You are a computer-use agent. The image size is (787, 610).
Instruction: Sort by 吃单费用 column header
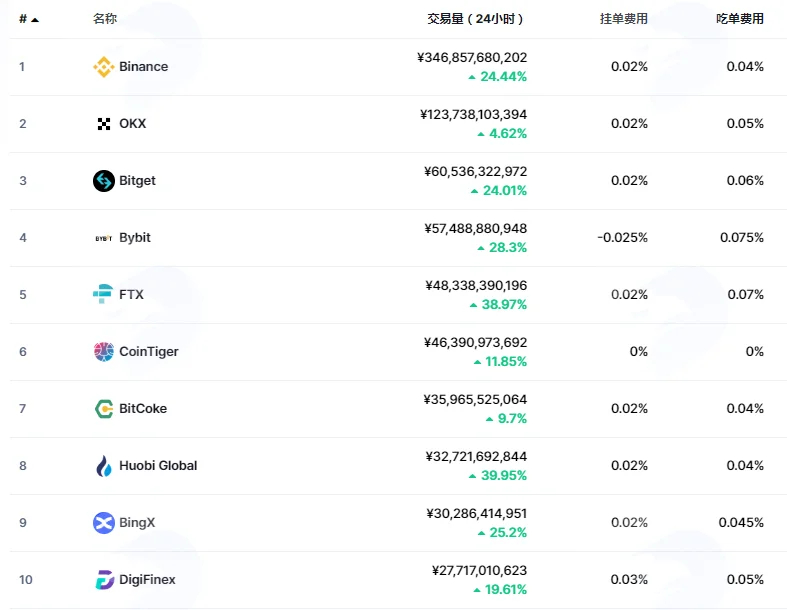point(740,19)
